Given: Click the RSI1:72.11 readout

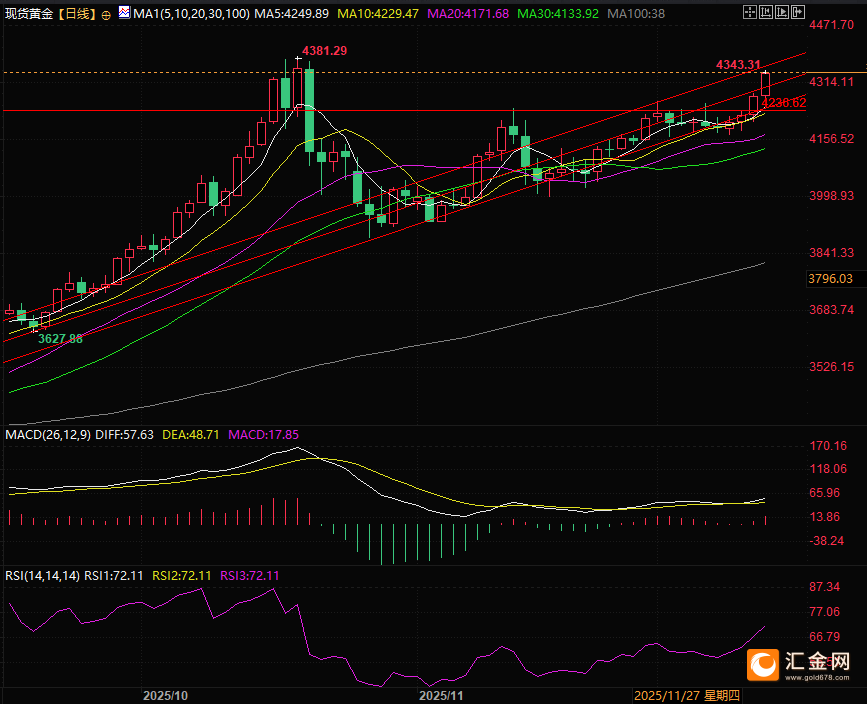Looking at the screenshot, I should [x=113, y=576].
